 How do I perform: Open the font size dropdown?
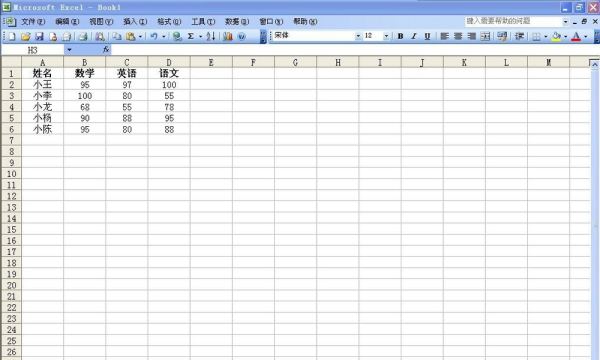386,36
